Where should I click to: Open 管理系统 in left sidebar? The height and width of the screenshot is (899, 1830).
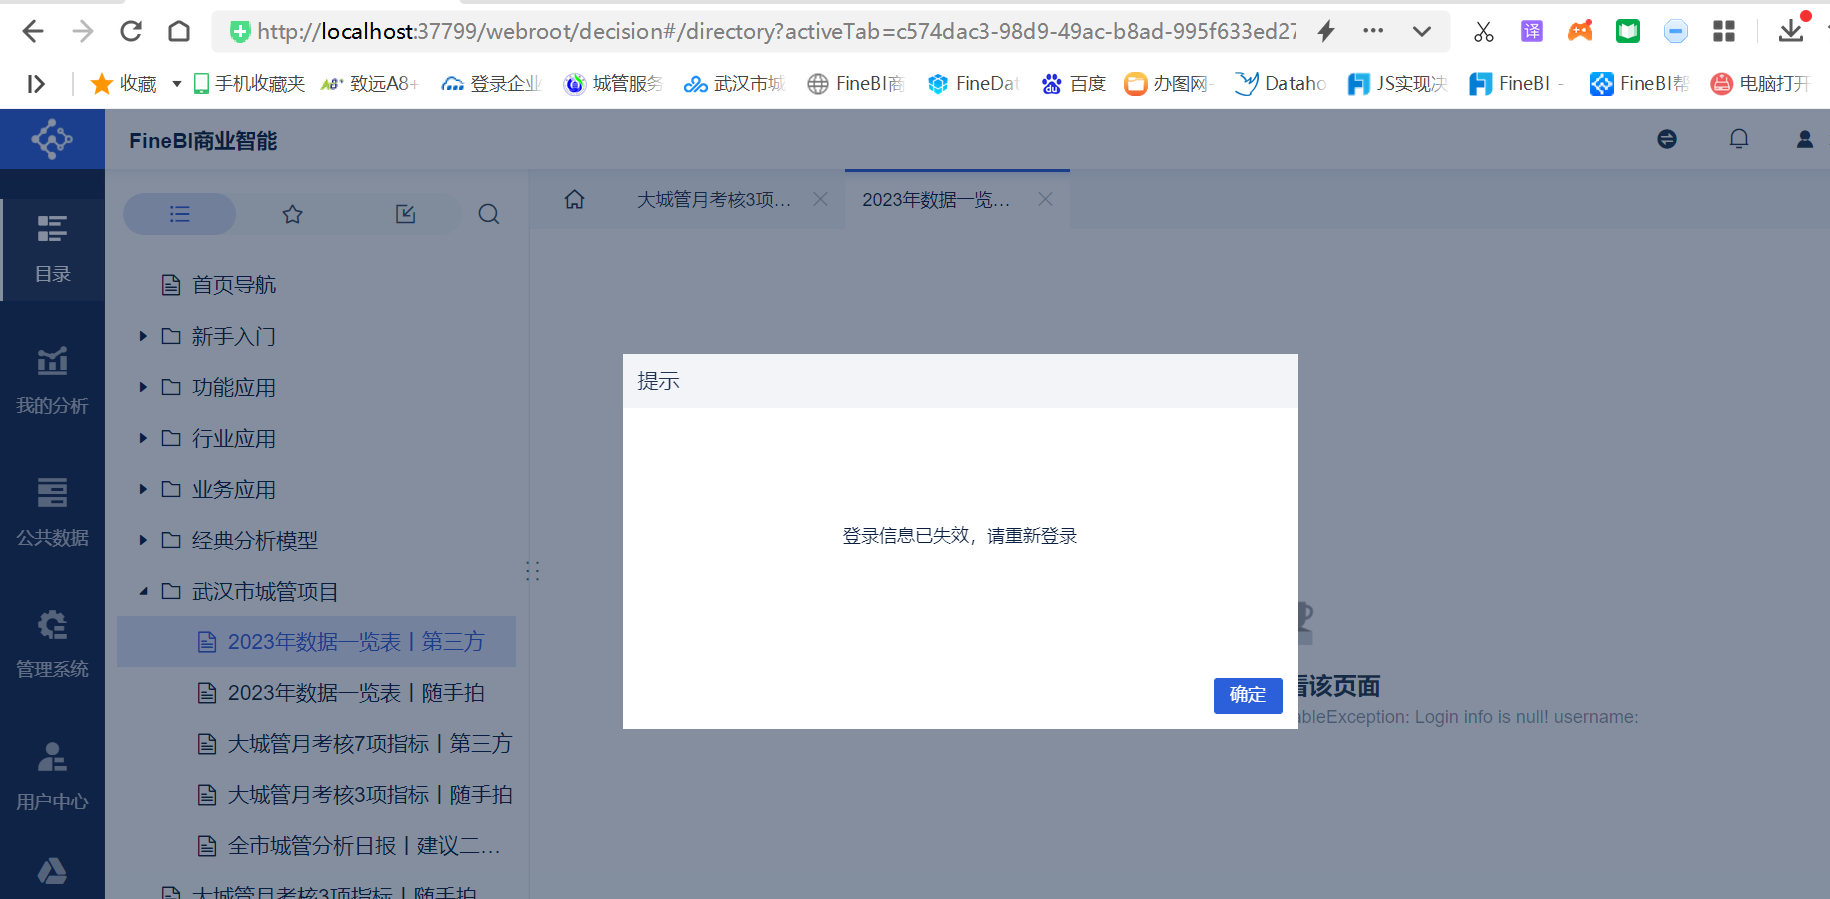(52, 645)
